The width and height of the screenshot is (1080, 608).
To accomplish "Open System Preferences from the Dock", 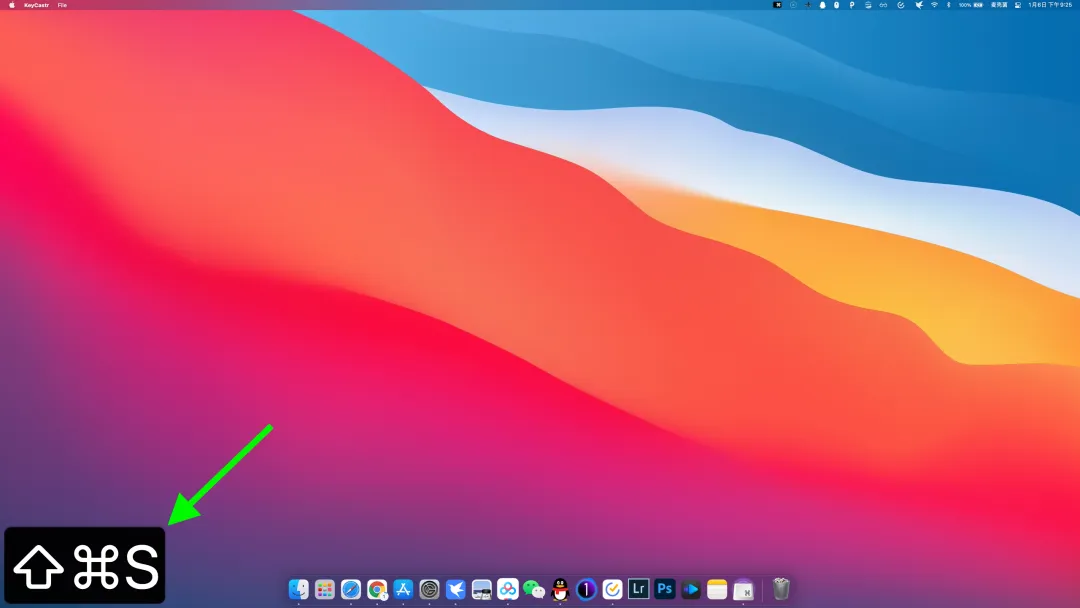I will click(429, 589).
